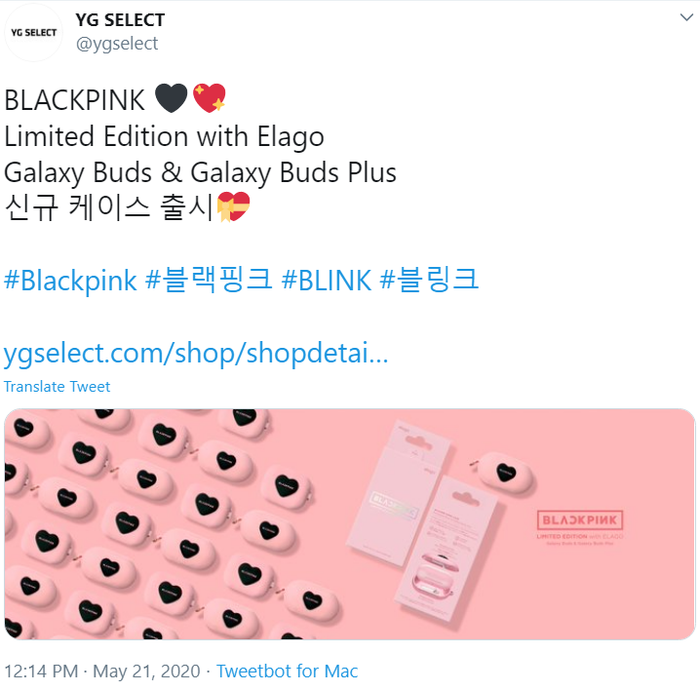Click the sparkling red heart emoji
This screenshot has height=683, width=700.
coord(209,98)
